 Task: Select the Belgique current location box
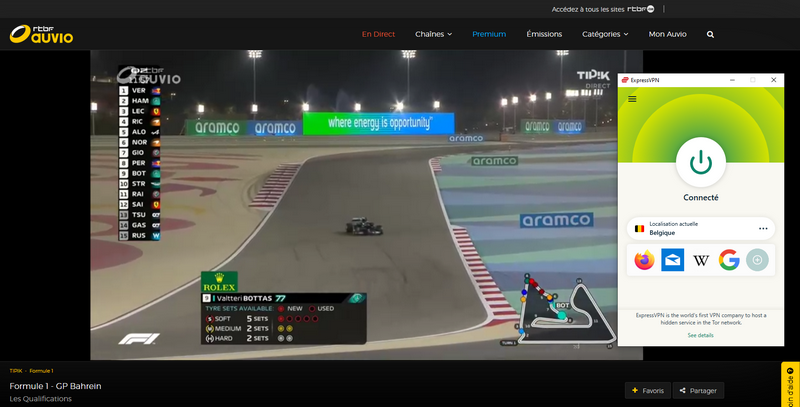tap(701, 228)
